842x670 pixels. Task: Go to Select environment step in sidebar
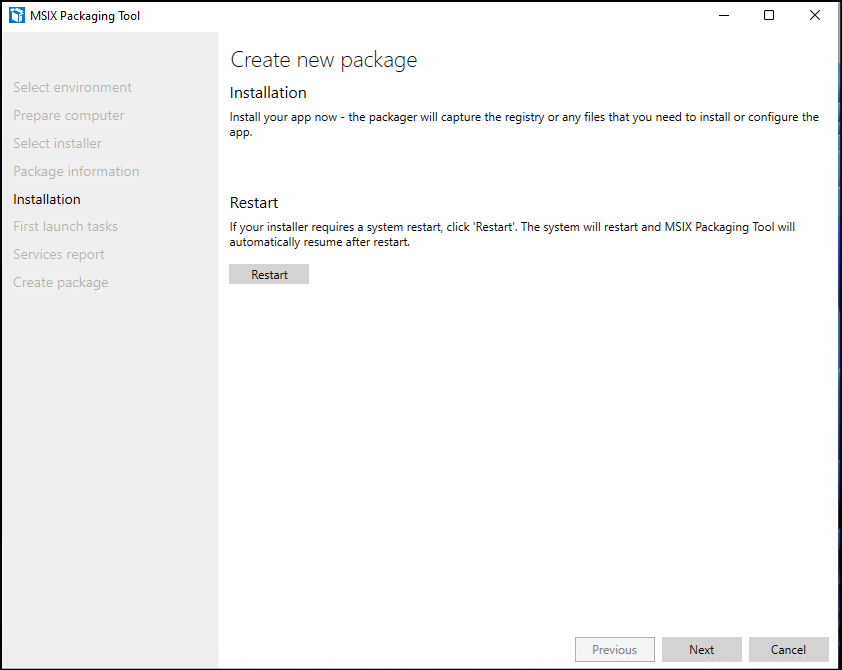point(72,88)
